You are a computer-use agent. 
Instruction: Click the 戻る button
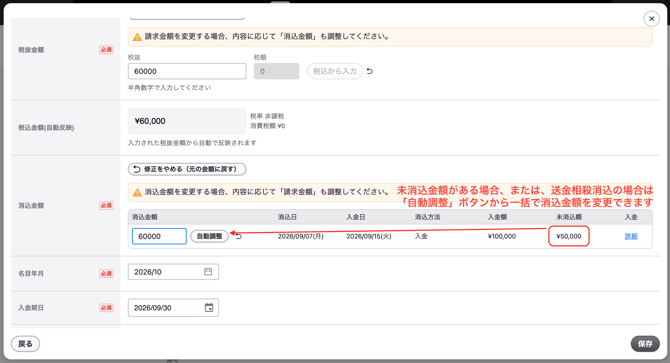coord(25,344)
